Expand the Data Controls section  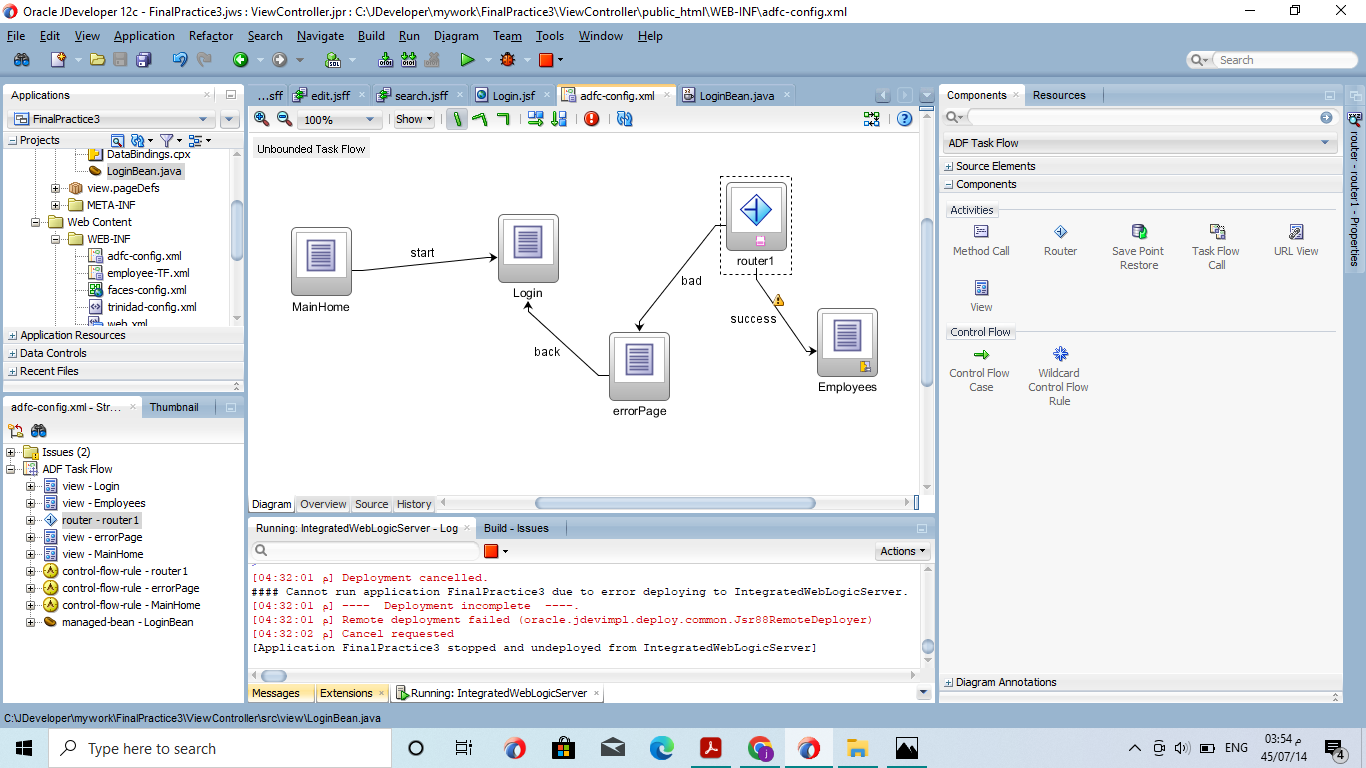pyautogui.click(x=13, y=353)
